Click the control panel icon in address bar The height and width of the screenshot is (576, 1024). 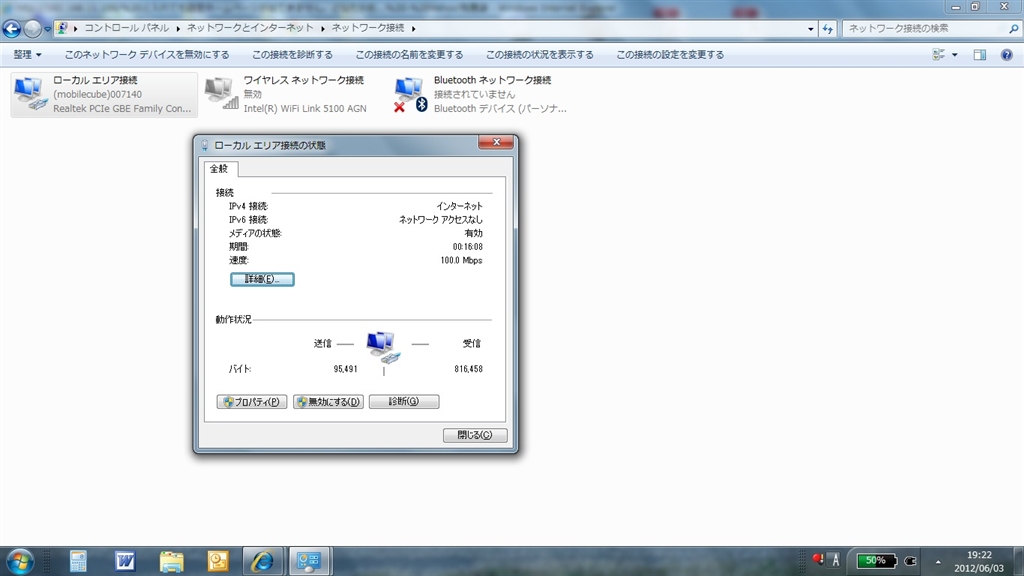[x=62, y=28]
